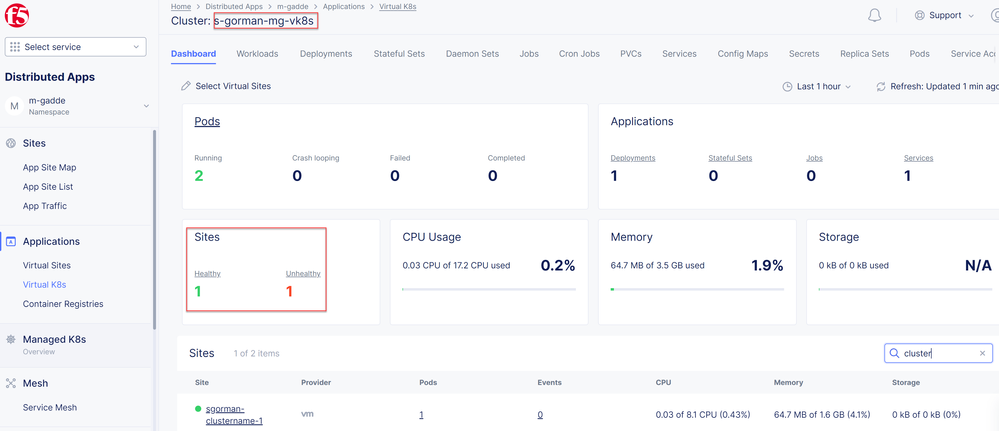Click the Sites section icon in sidebar

(x=11, y=143)
